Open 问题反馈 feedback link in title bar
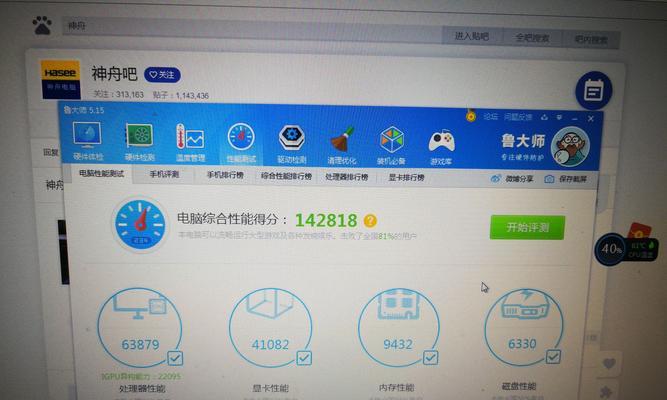This screenshot has width=667, height=400. [x=518, y=117]
